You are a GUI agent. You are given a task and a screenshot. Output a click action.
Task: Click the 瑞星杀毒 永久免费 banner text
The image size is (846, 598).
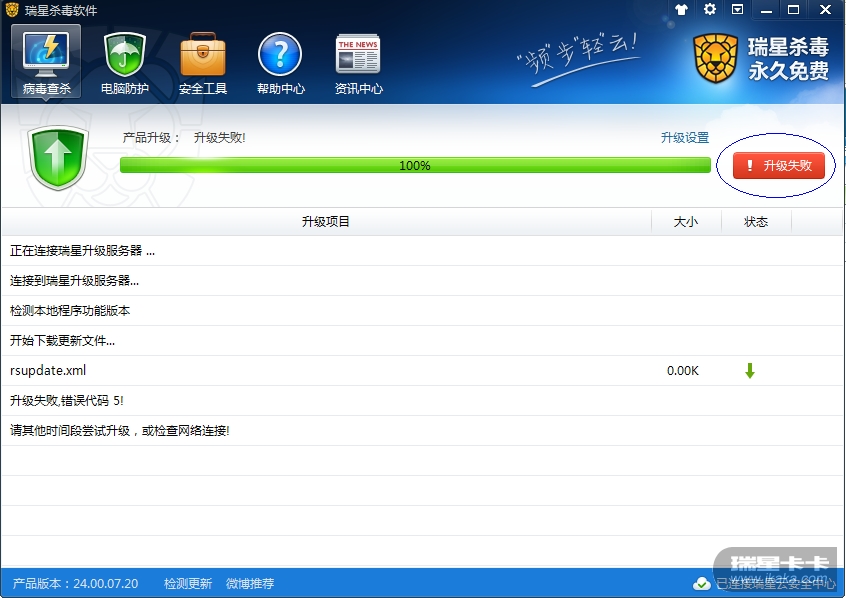(x=788, y=59)
